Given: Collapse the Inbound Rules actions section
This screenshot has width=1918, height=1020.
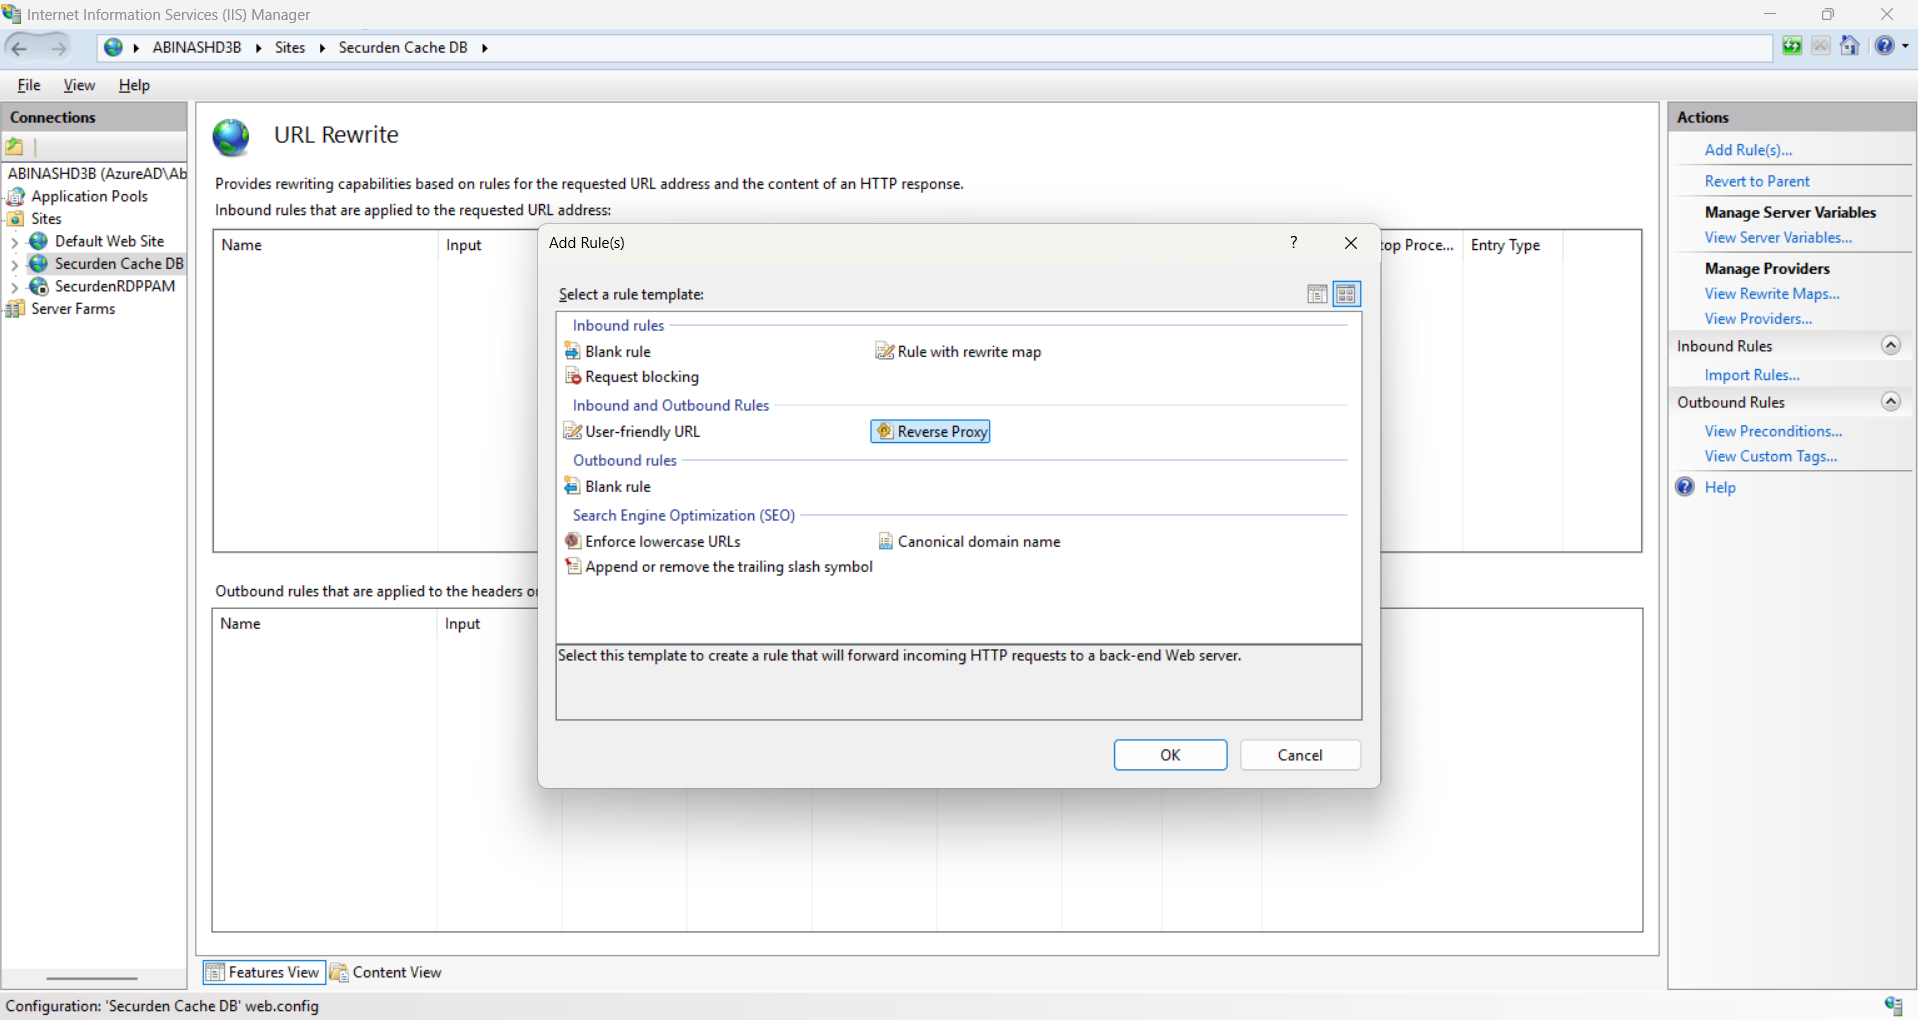Looking at the screenshot, I should [1890, 345].
